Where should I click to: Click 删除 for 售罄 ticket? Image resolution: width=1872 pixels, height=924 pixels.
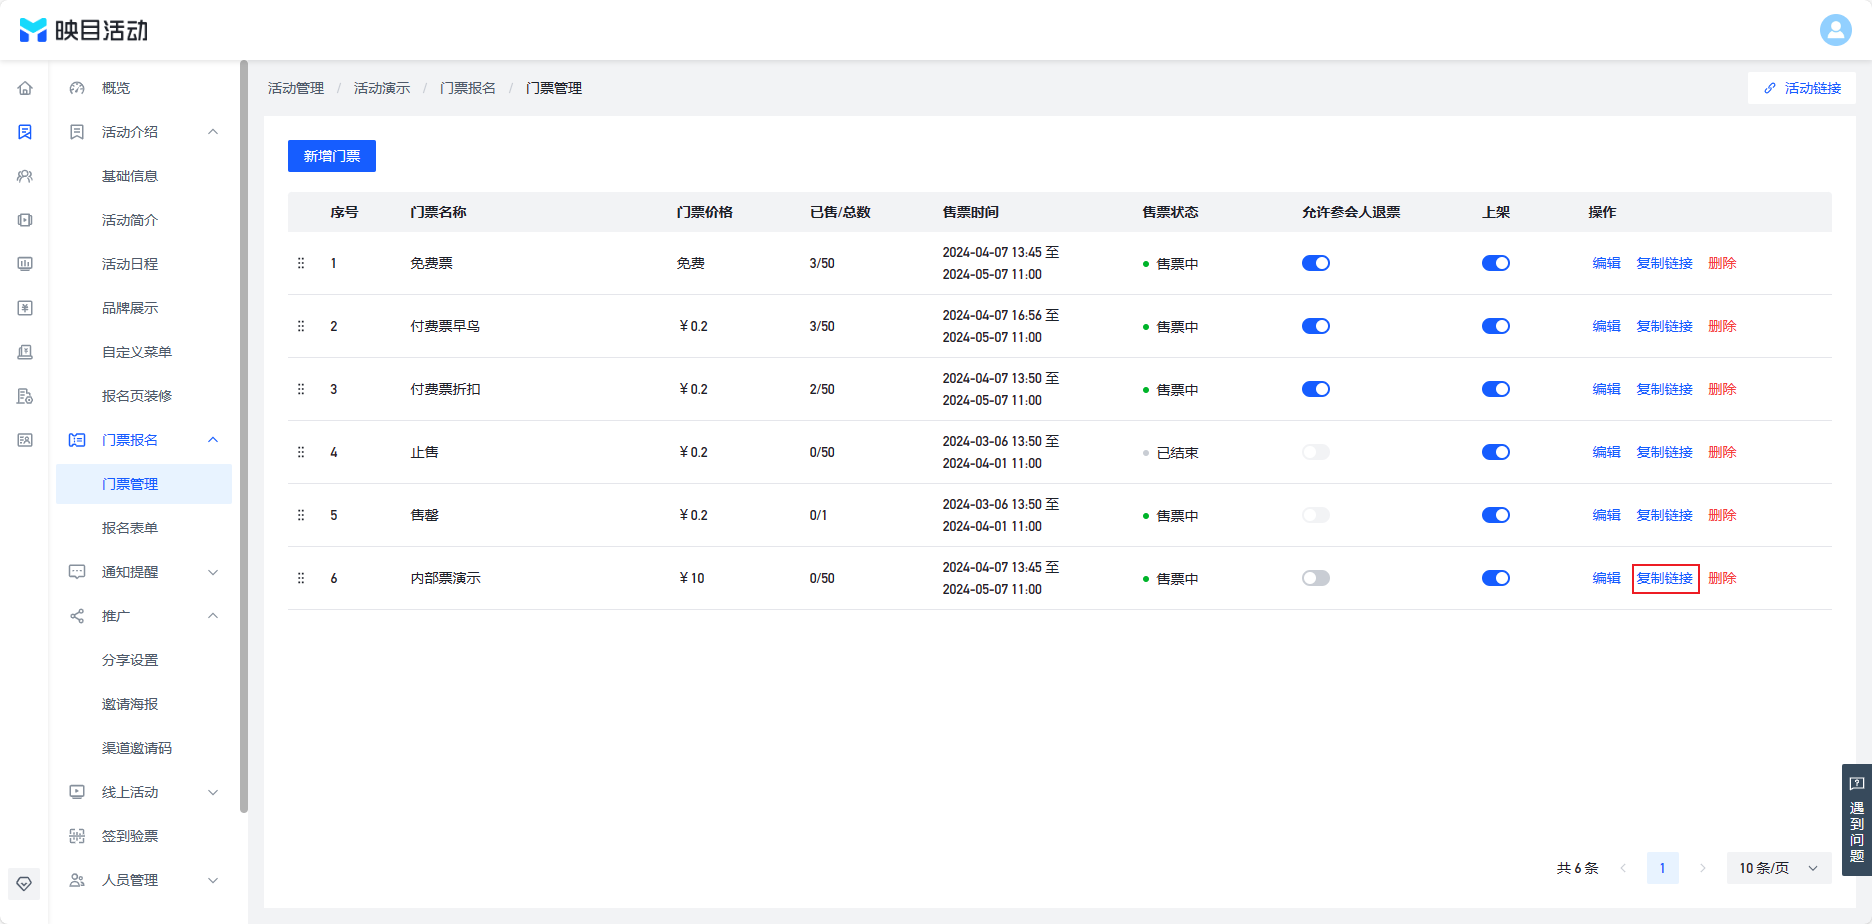(1722, 515)
